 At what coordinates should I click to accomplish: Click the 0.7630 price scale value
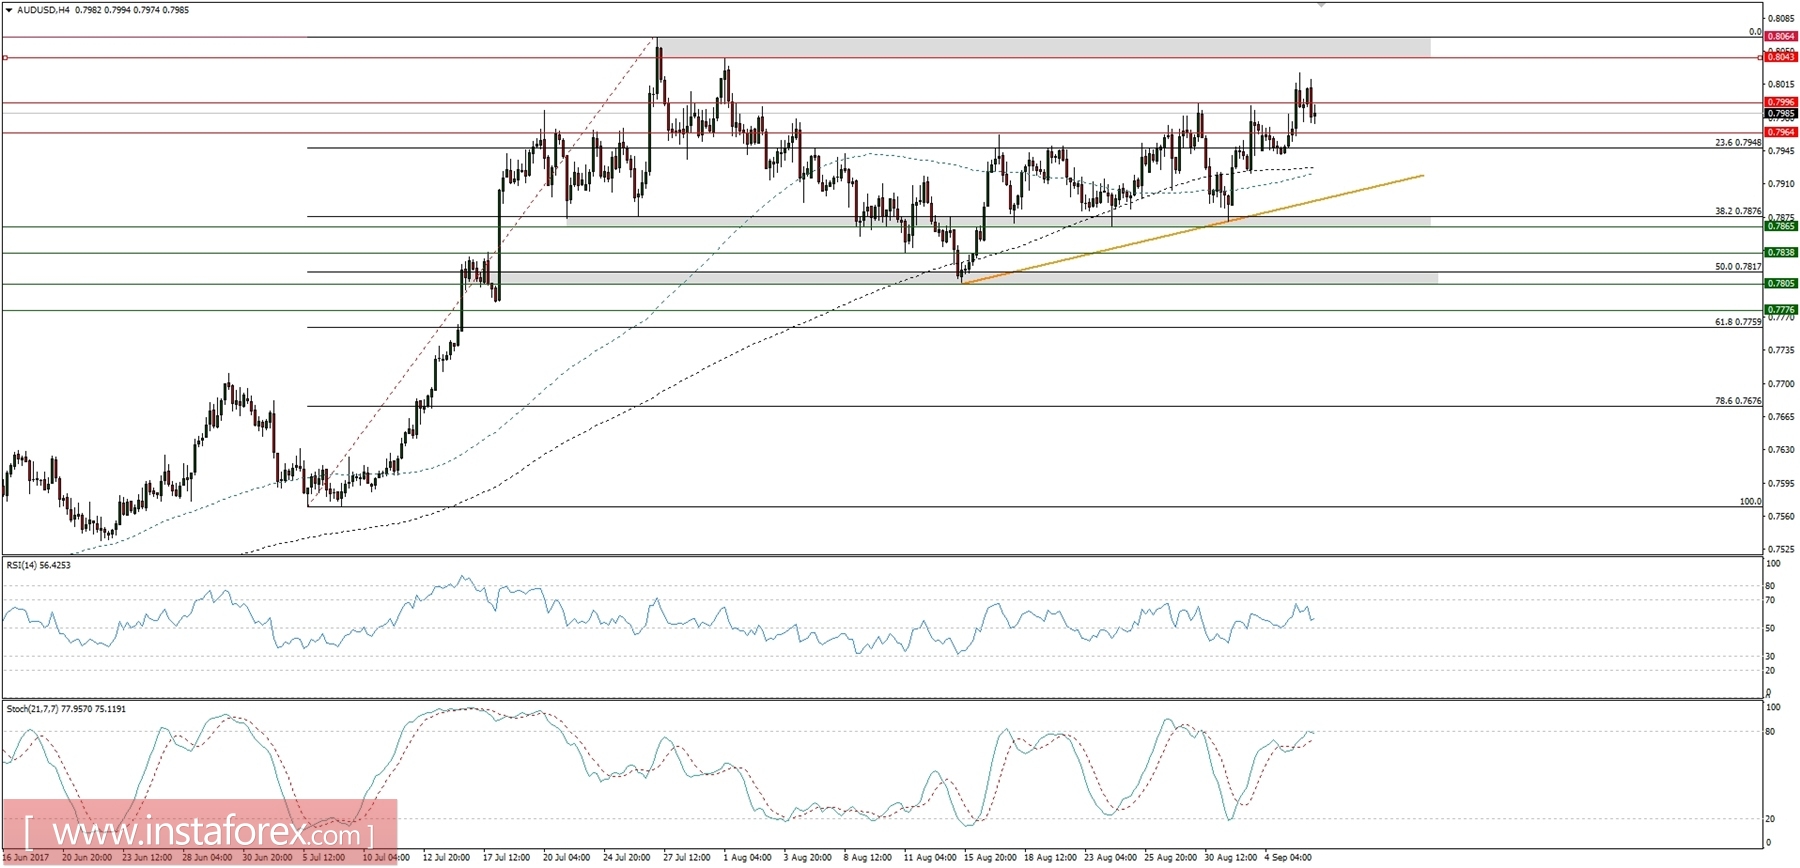pos(1782,450)
